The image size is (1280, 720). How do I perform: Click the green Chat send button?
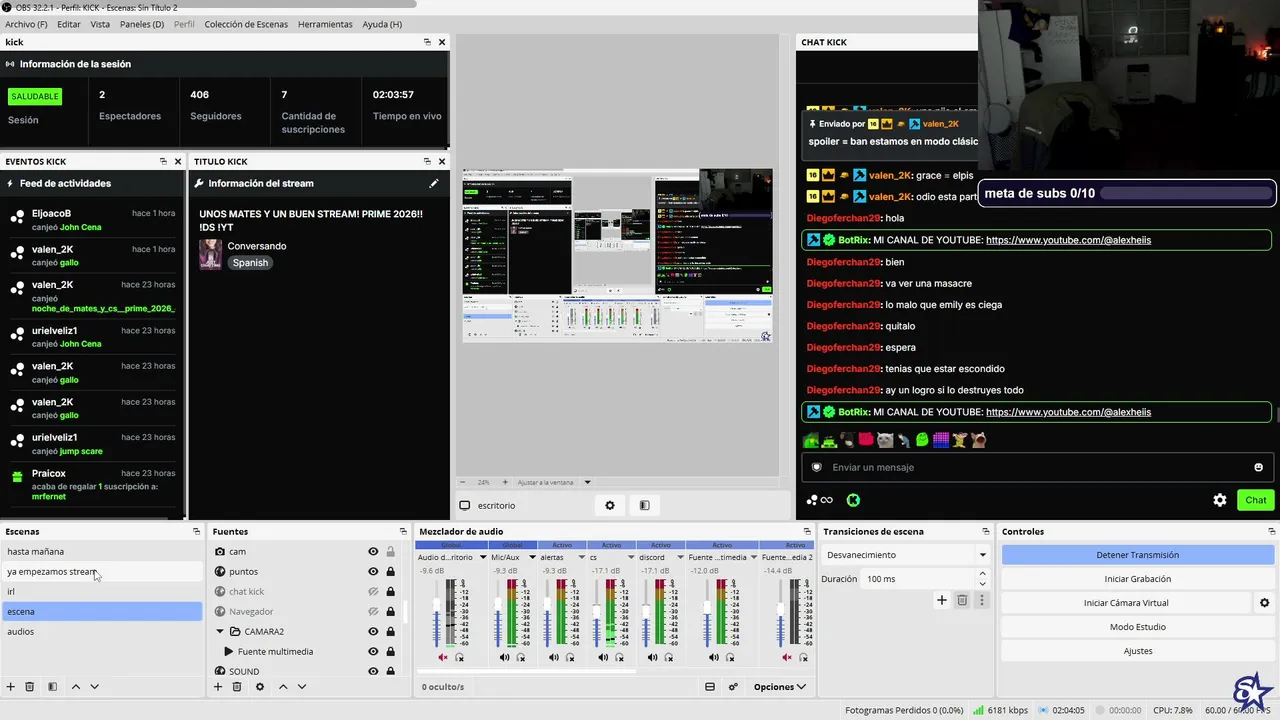1256,500
